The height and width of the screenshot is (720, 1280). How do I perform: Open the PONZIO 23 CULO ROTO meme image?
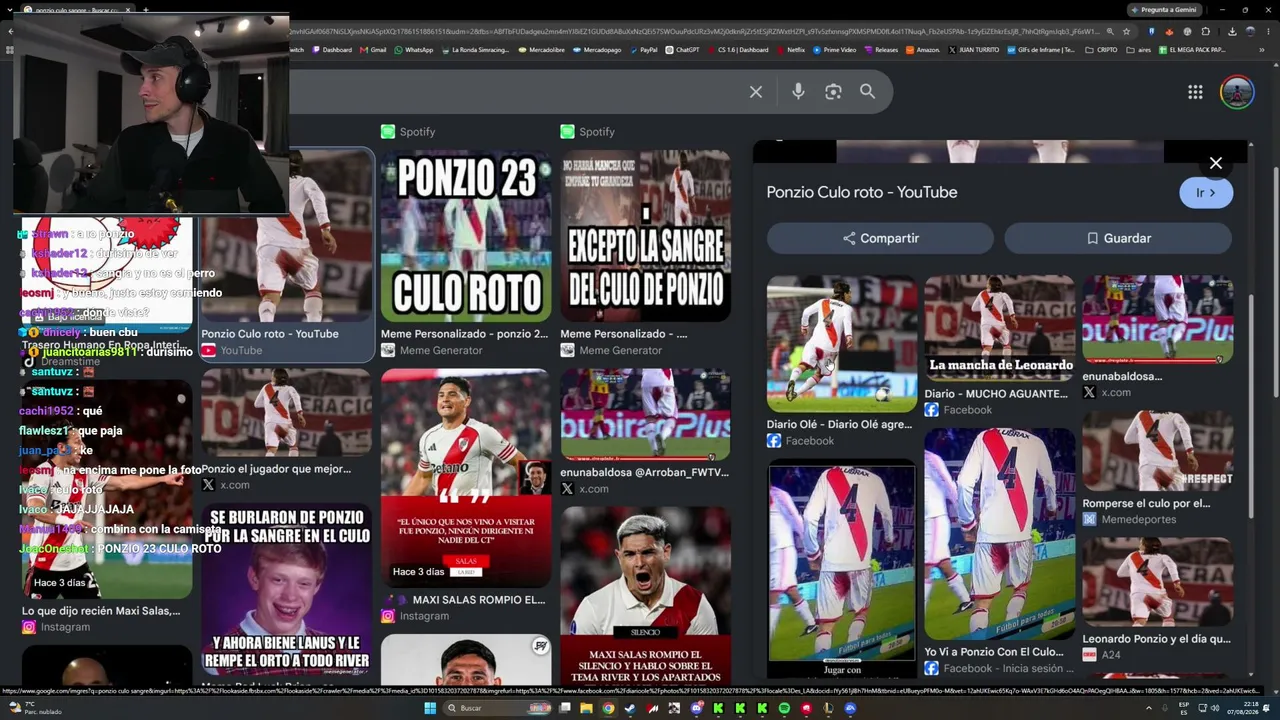[x=466, y=236]
